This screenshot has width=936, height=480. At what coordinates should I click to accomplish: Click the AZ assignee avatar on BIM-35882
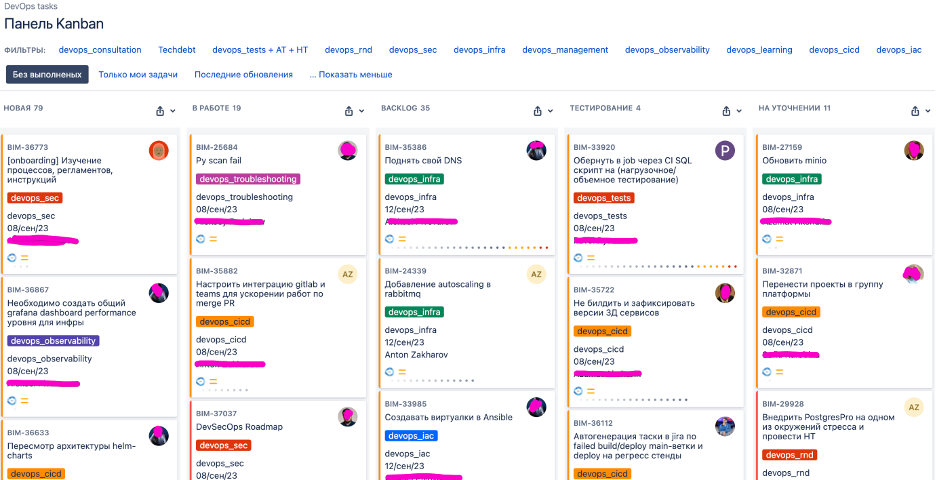pos(347,274)
